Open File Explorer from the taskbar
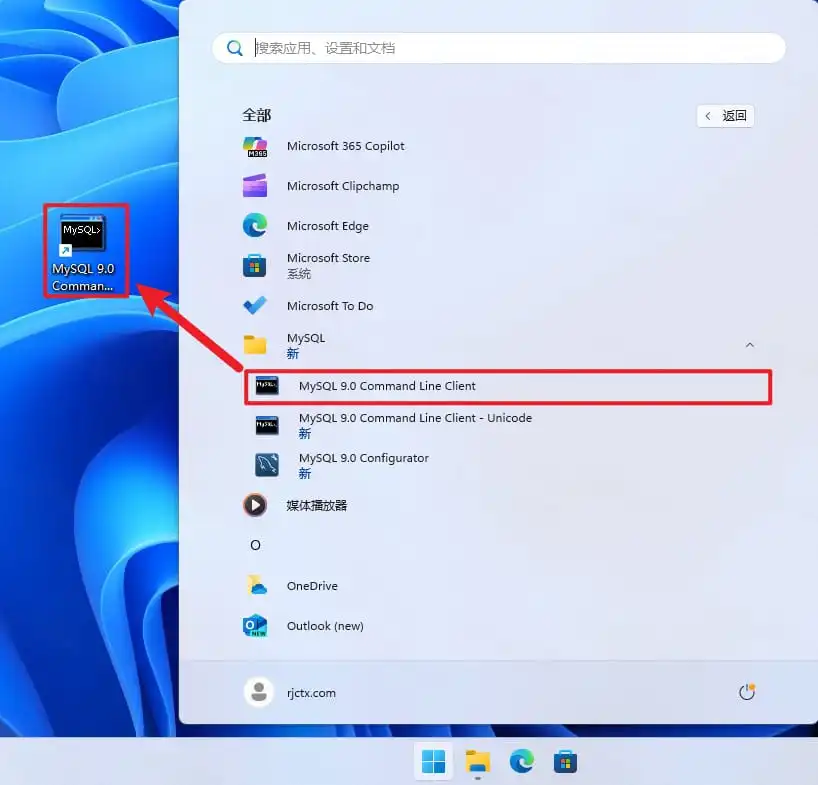 (478, 762)
